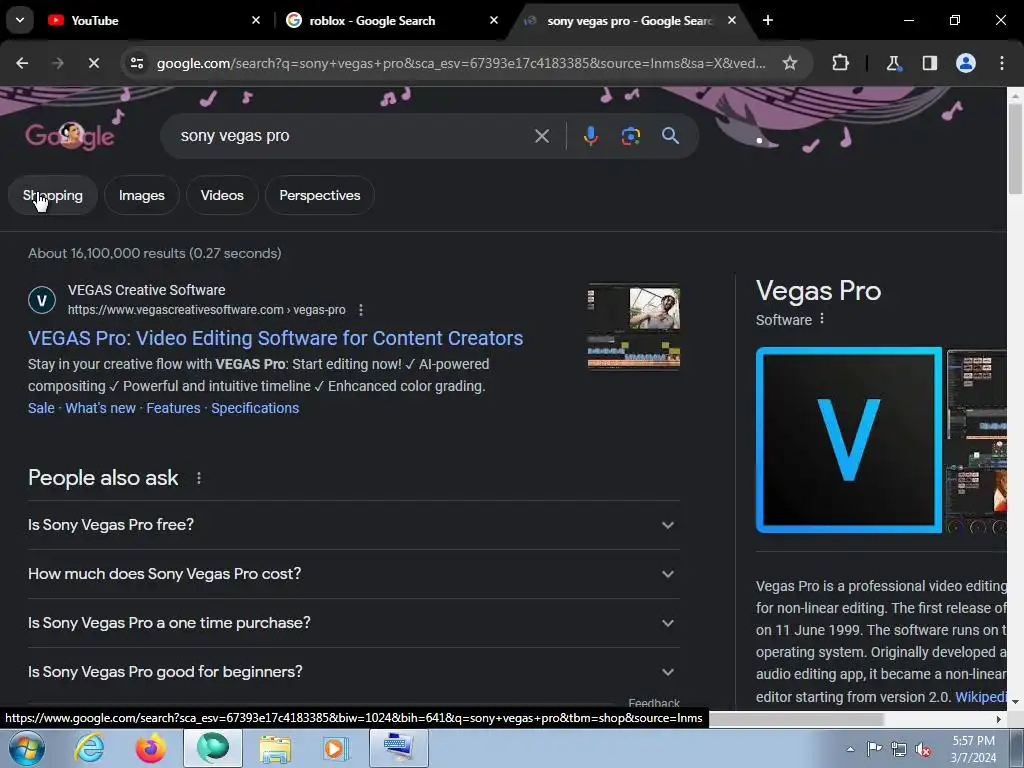This screenshot has width=1024, height=768.
Task: Expand 'Is Sony Vegas Pro free?'
Action: tap(353, 525)
